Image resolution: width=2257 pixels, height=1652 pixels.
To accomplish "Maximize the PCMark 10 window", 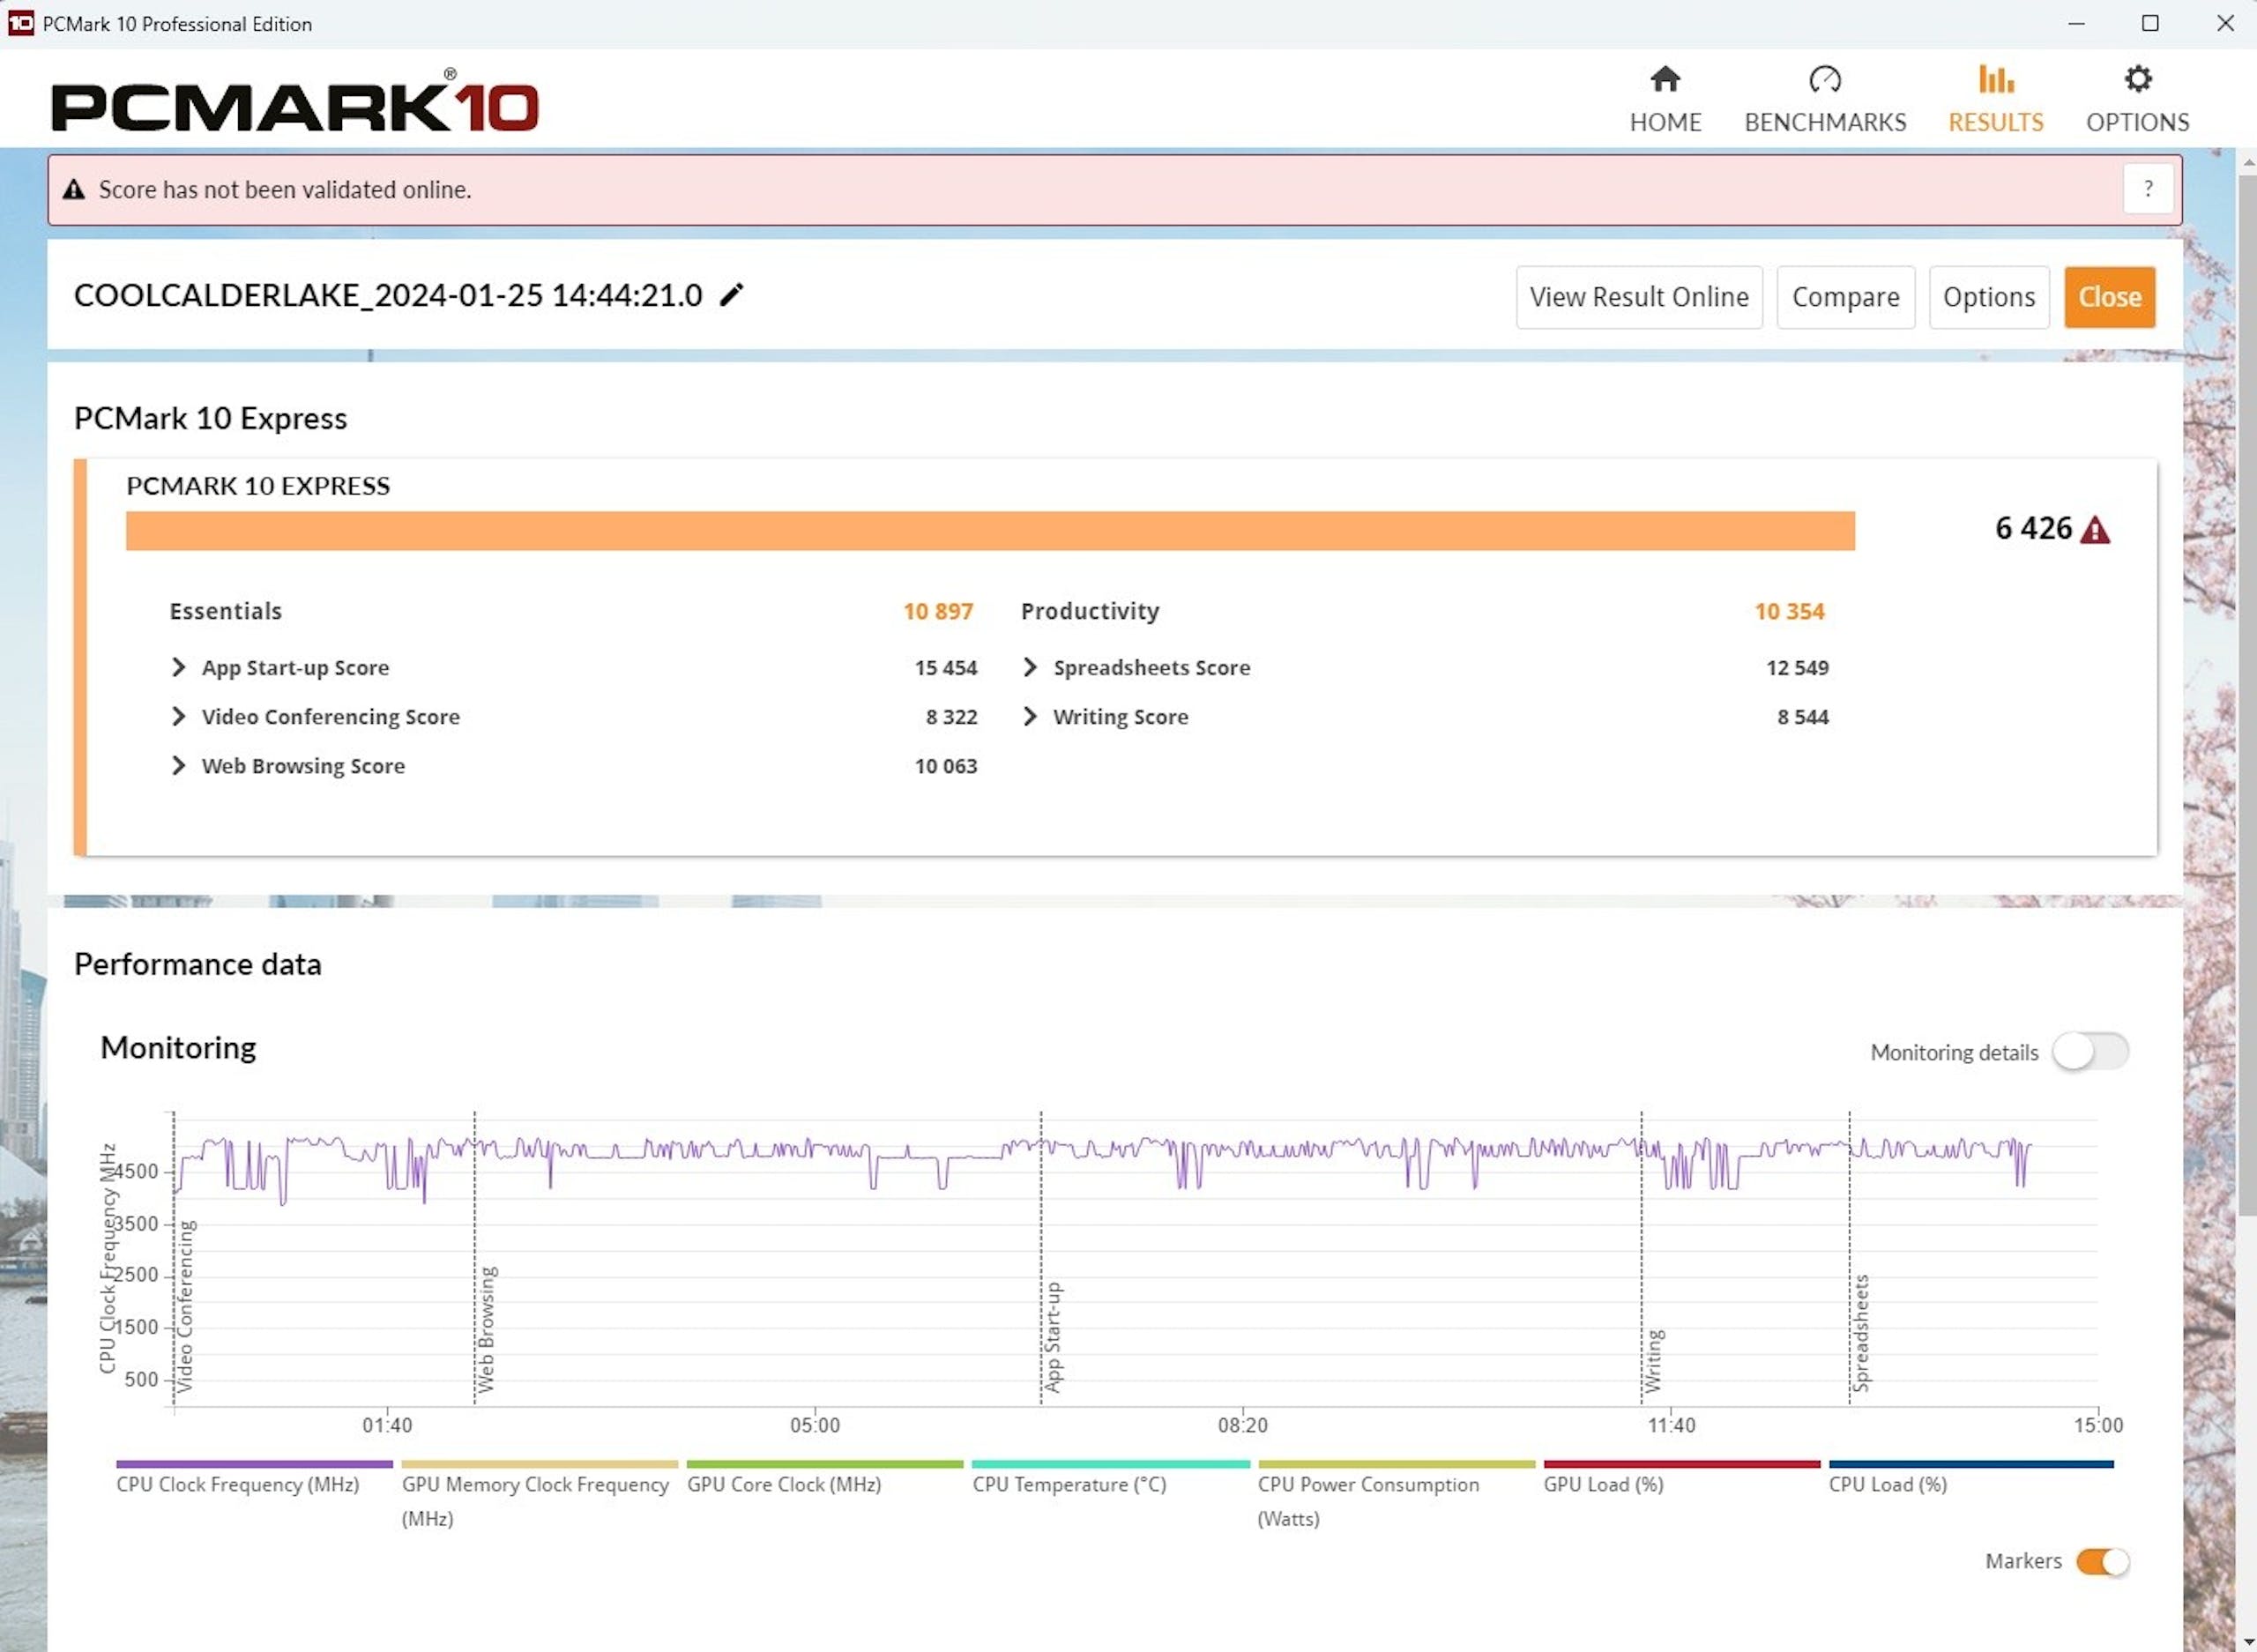I will pos(2150,23).
